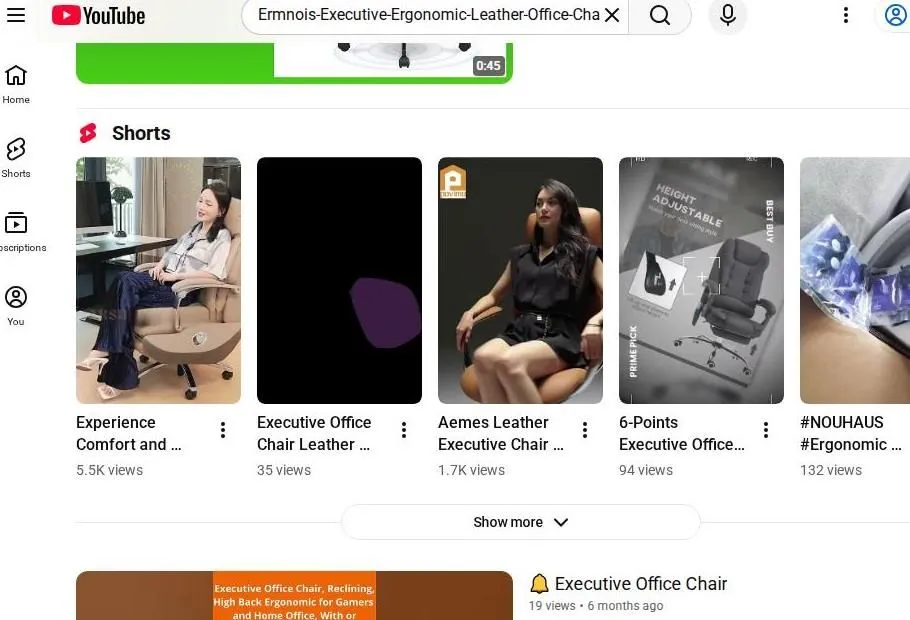Open the hamburger navigation menu
Screen dimensions: 910x620
point(16,15)
